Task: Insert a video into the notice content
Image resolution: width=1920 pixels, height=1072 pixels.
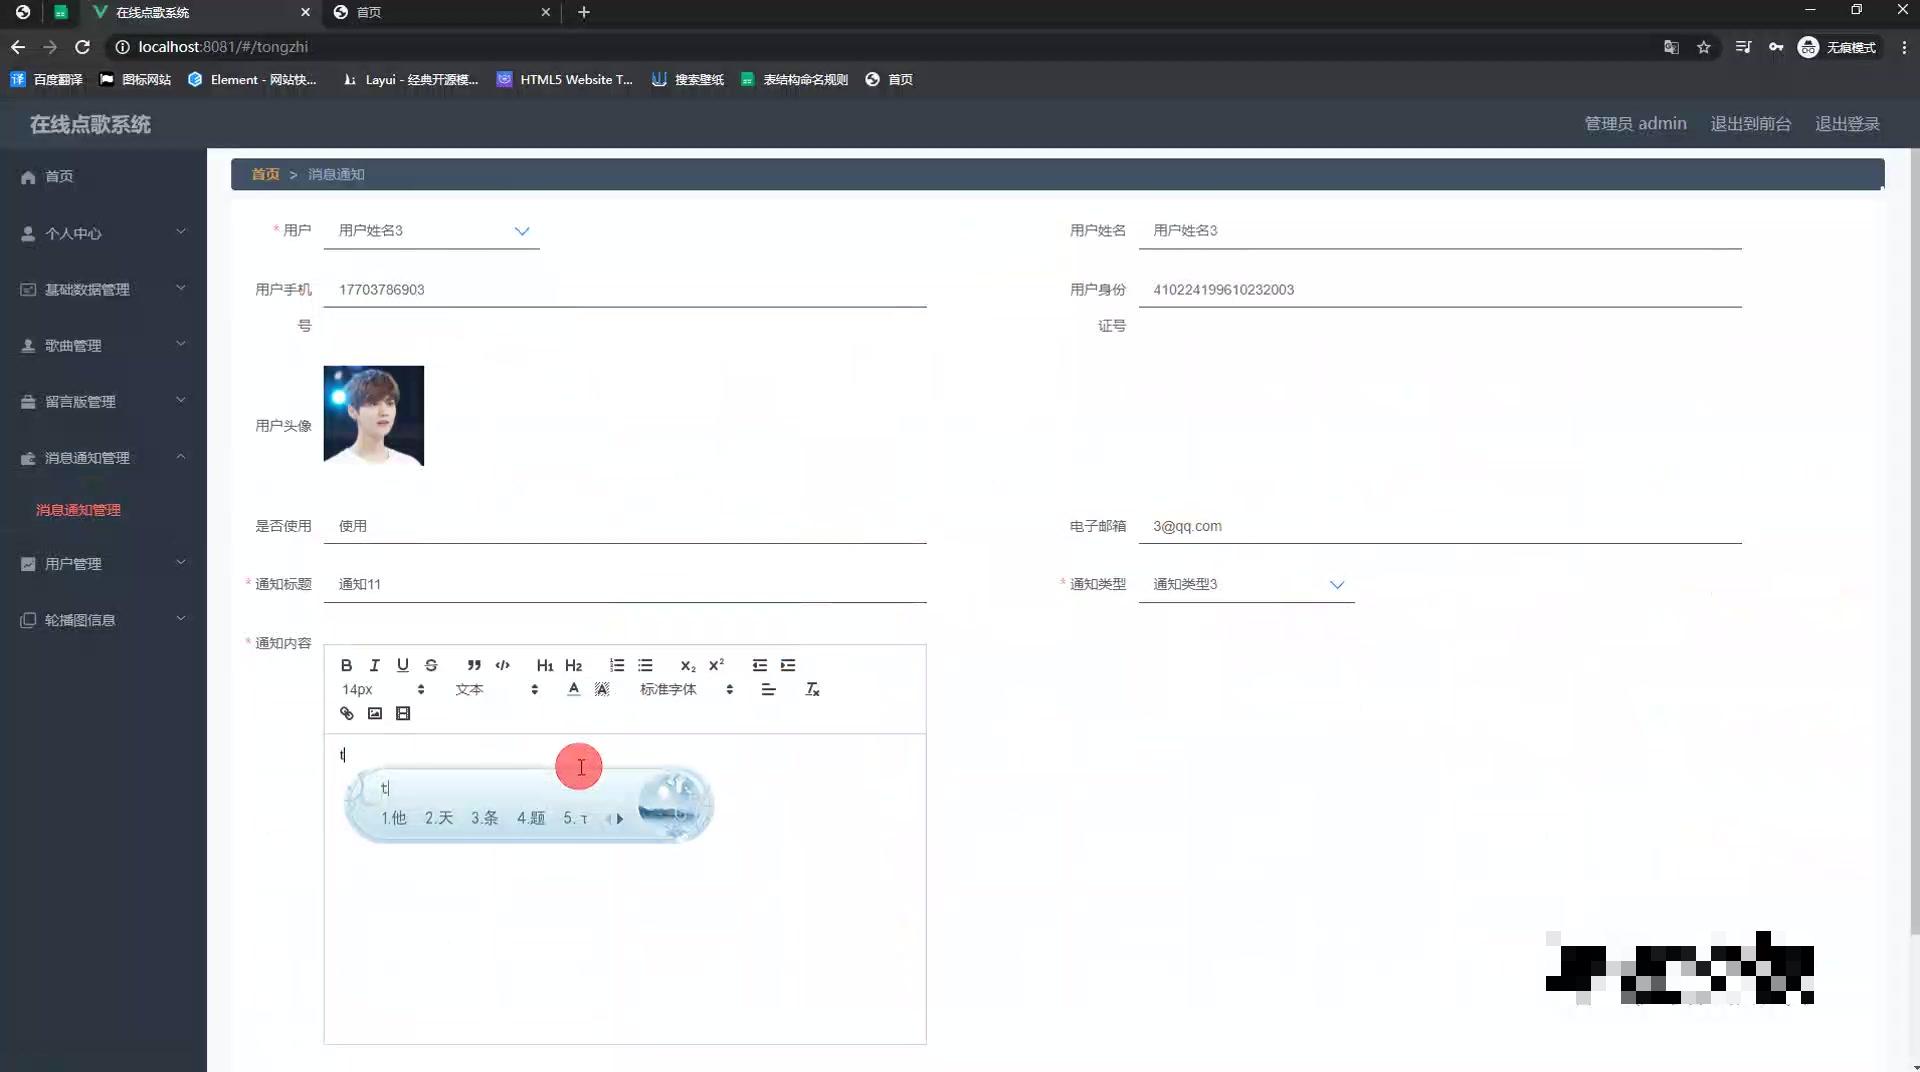Action: point(403,713)
